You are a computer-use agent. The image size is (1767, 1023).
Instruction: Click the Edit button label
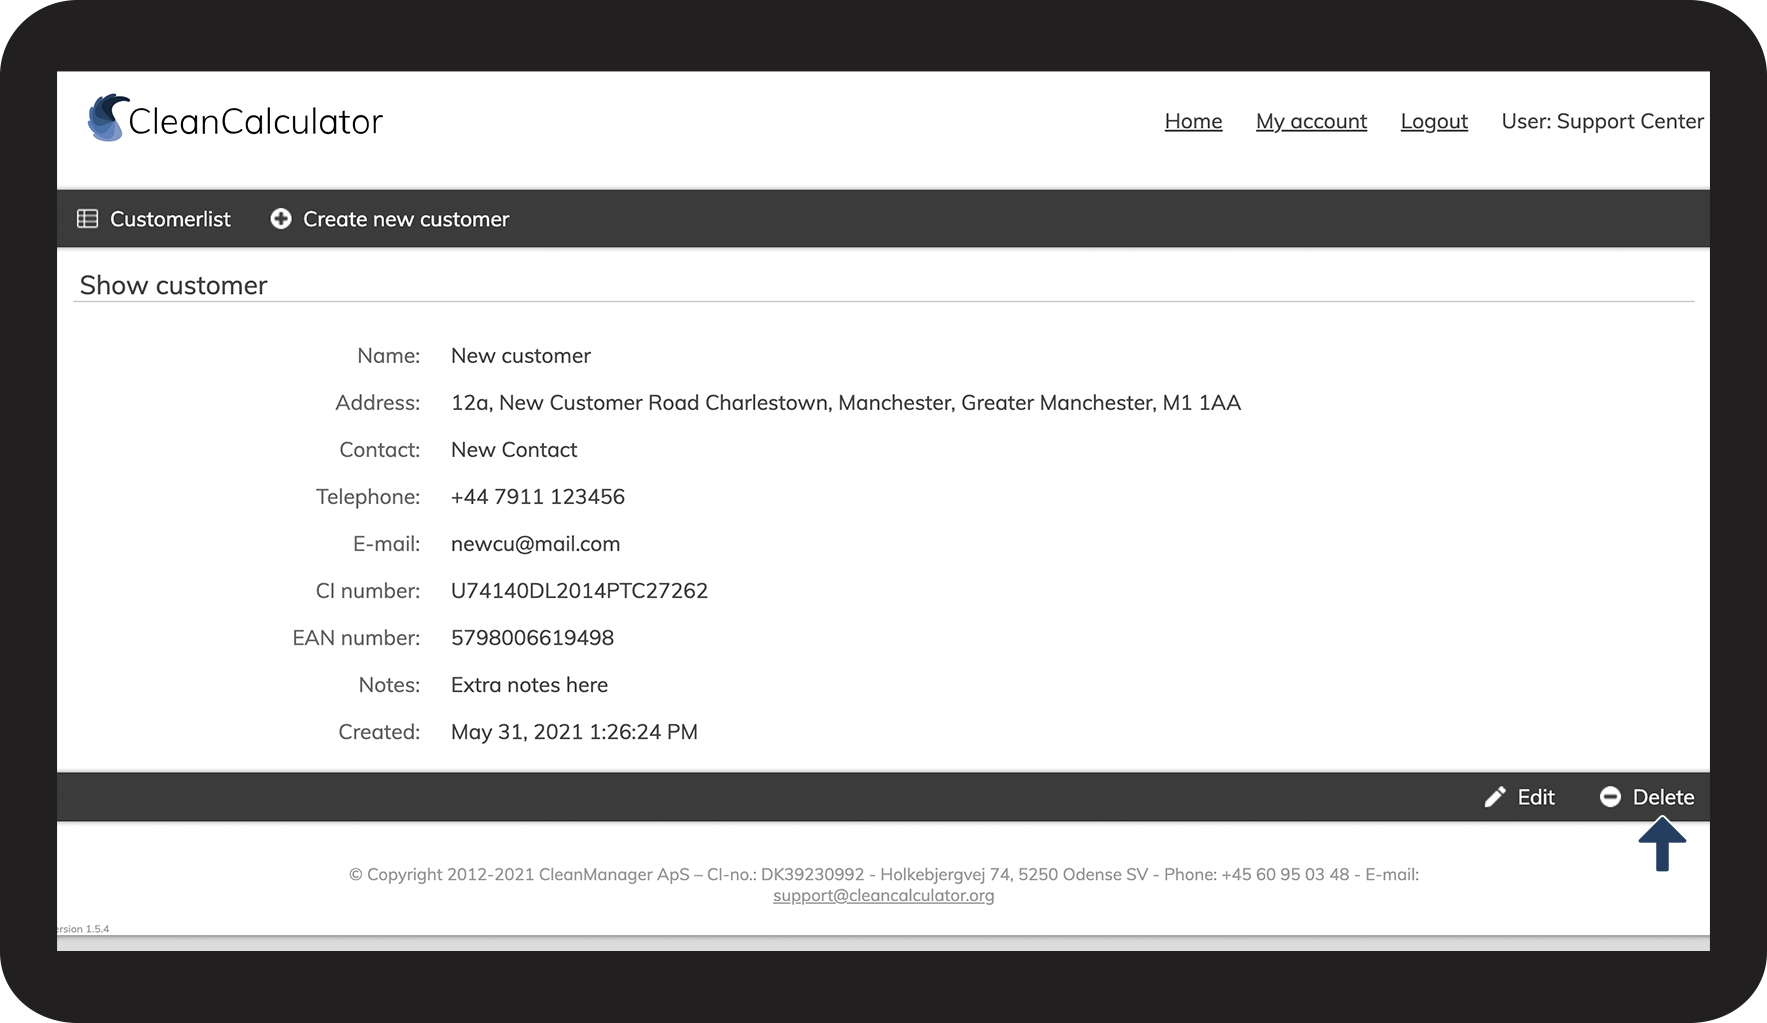(1536, 797)
